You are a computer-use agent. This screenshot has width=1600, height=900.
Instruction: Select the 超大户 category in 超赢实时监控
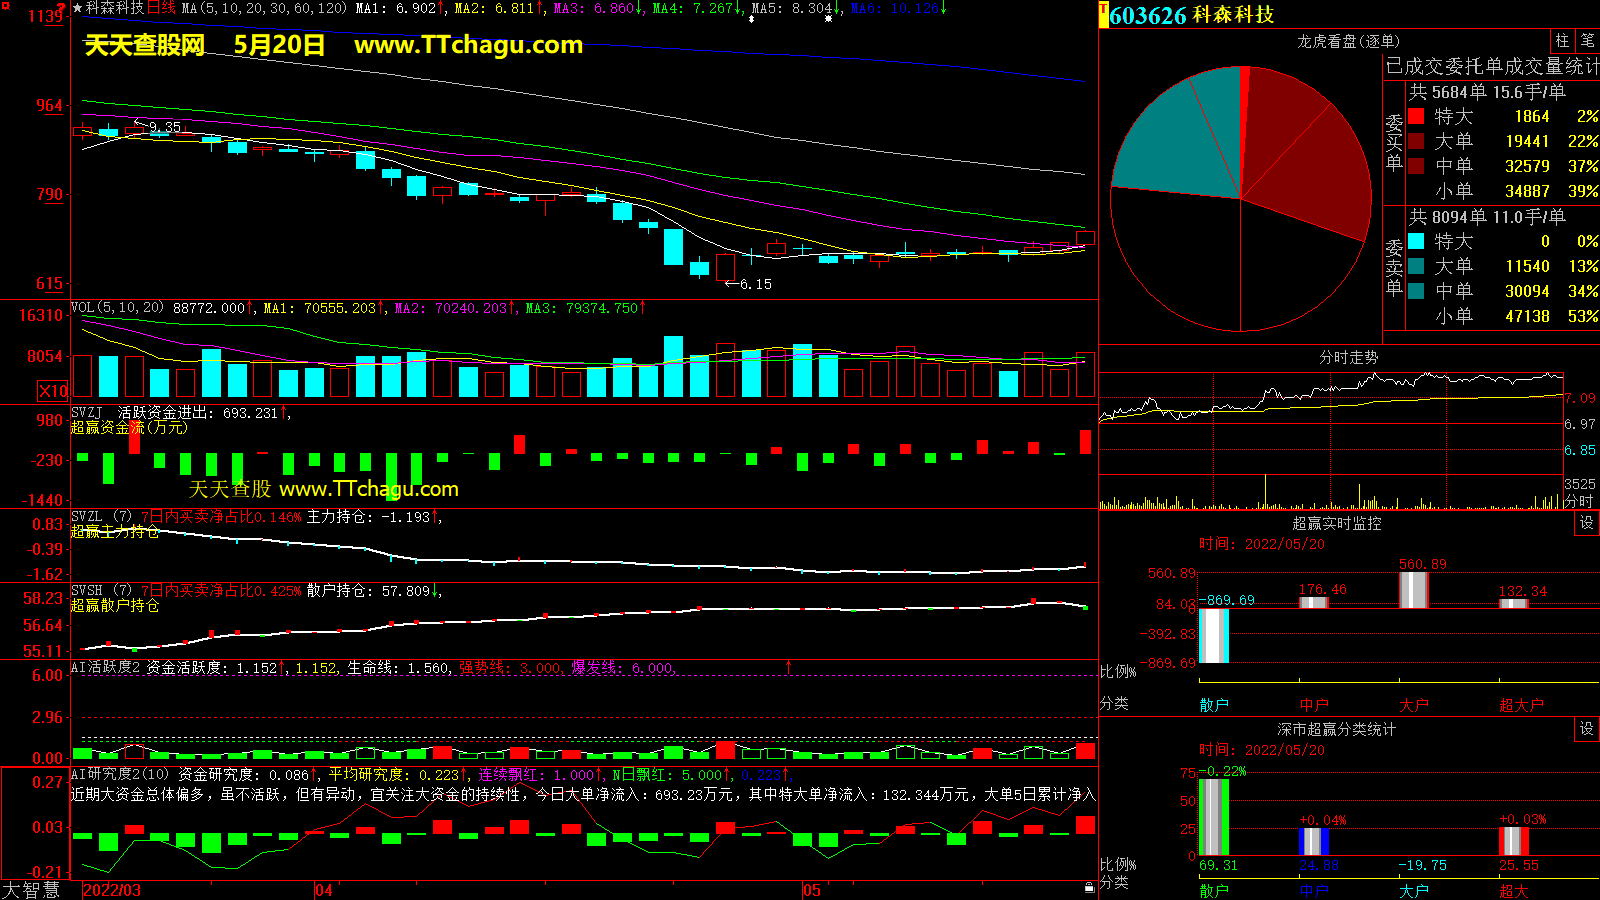1520,705
